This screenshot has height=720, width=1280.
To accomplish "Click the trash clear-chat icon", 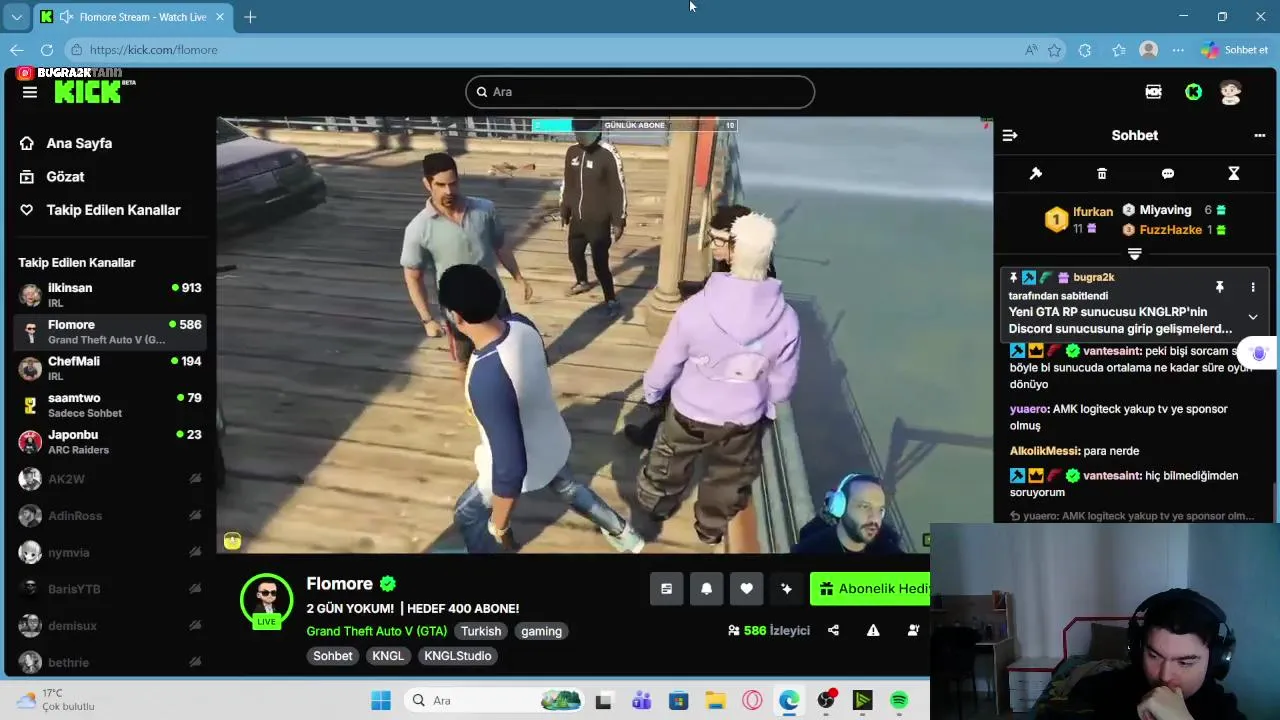I will (x=1102, y=173).
